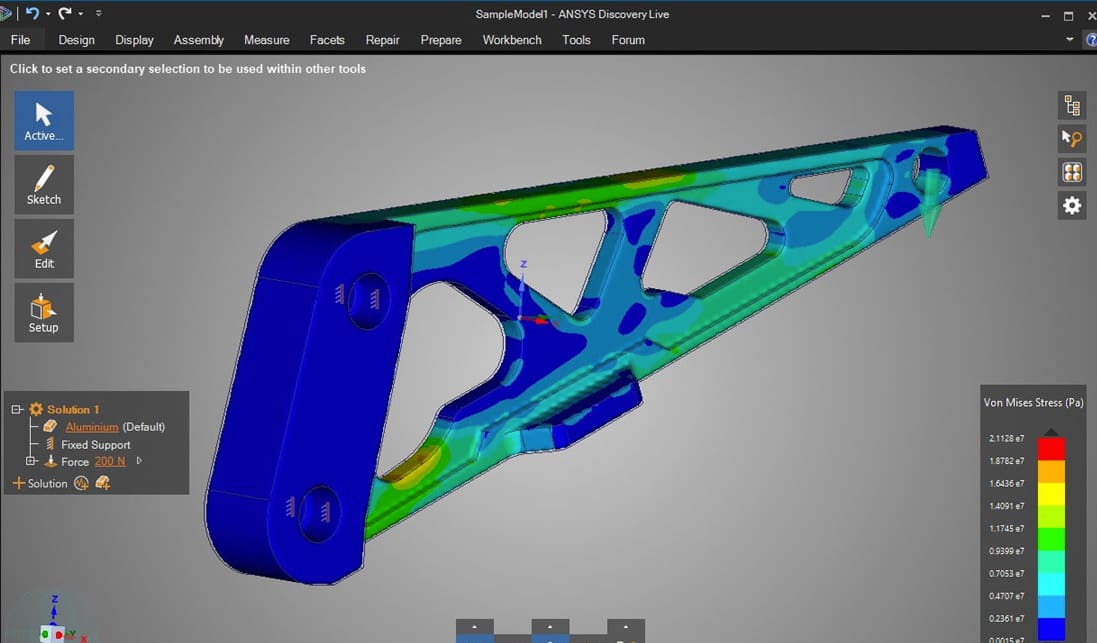The width and height of the screenshot is (1097, 643).
Task: Click the red legend color band
Action: (1051, 449)
